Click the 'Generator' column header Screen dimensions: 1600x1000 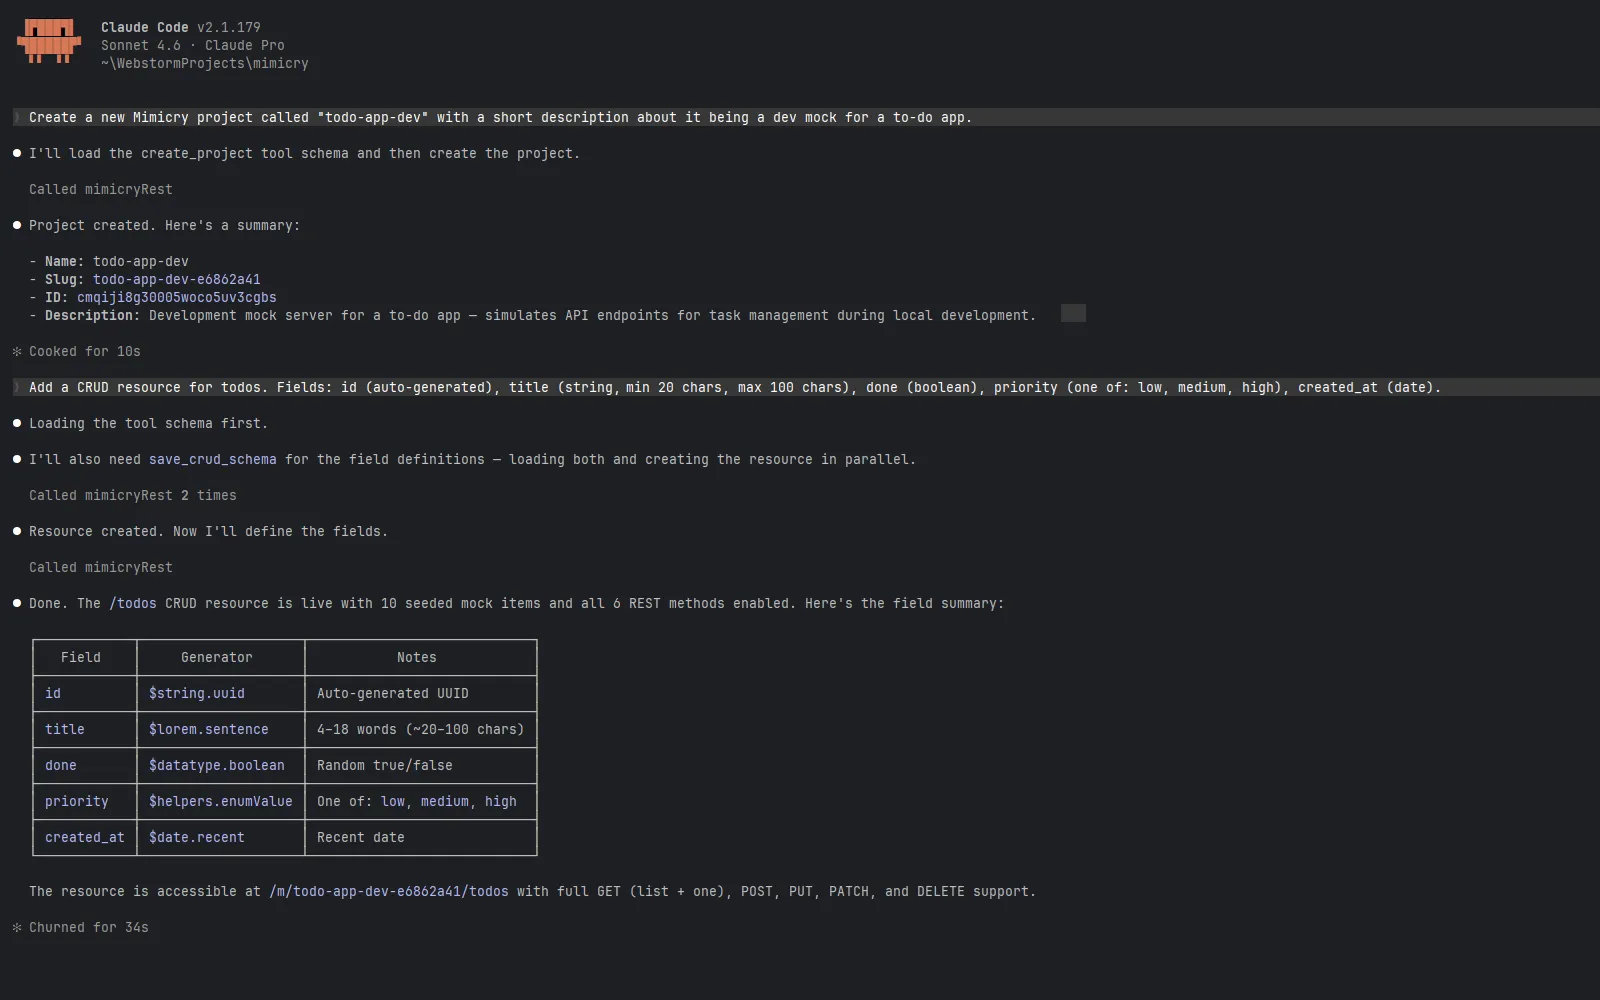217,658
